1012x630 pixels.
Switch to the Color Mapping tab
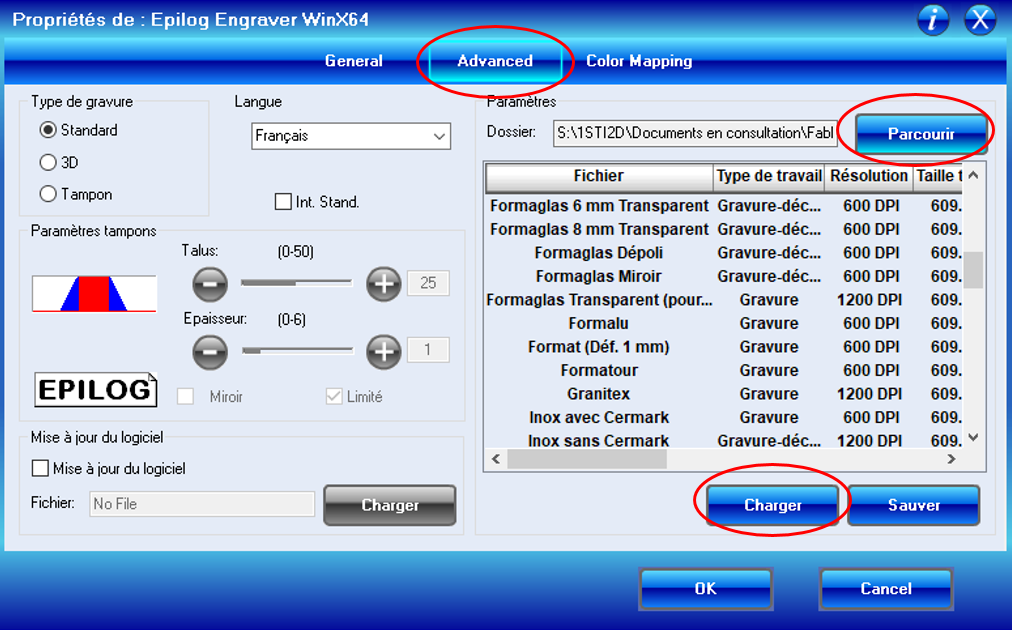click(639, 61)
